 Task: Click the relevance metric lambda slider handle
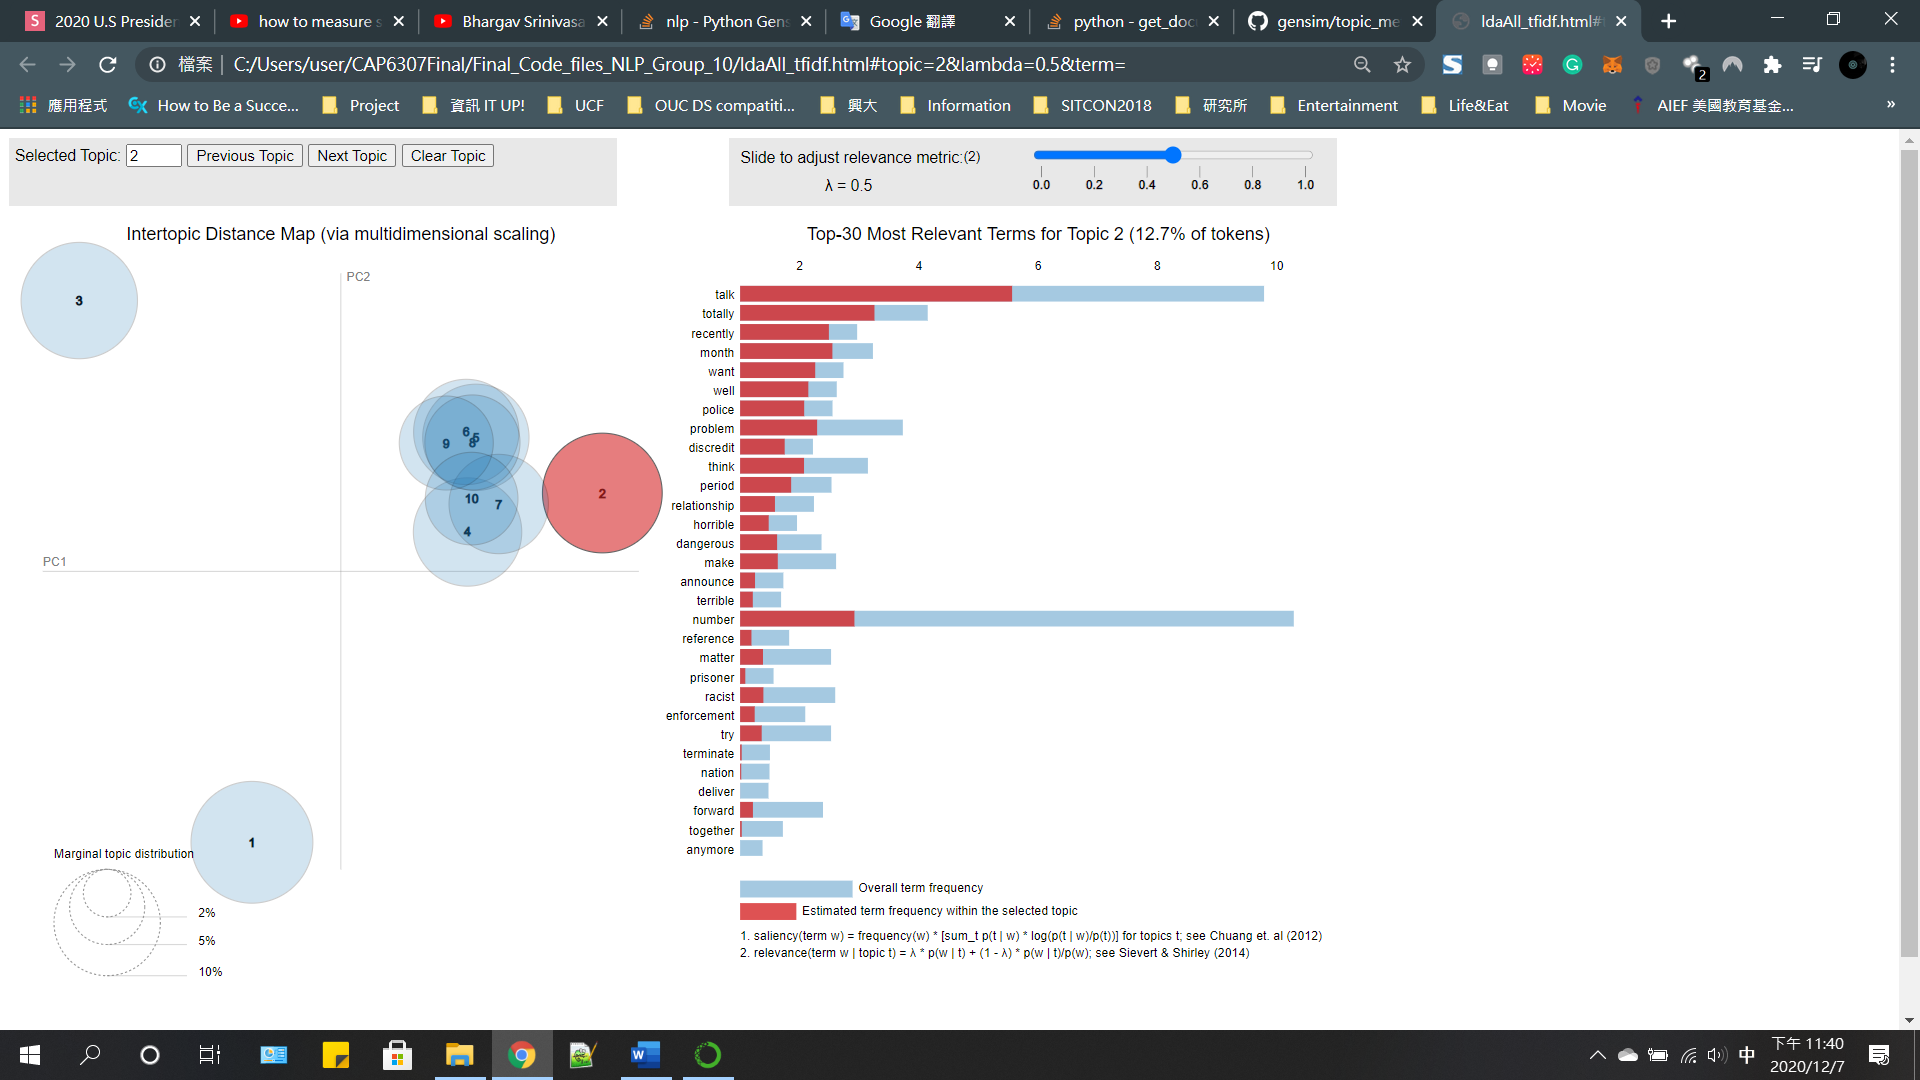point(1173,155)
